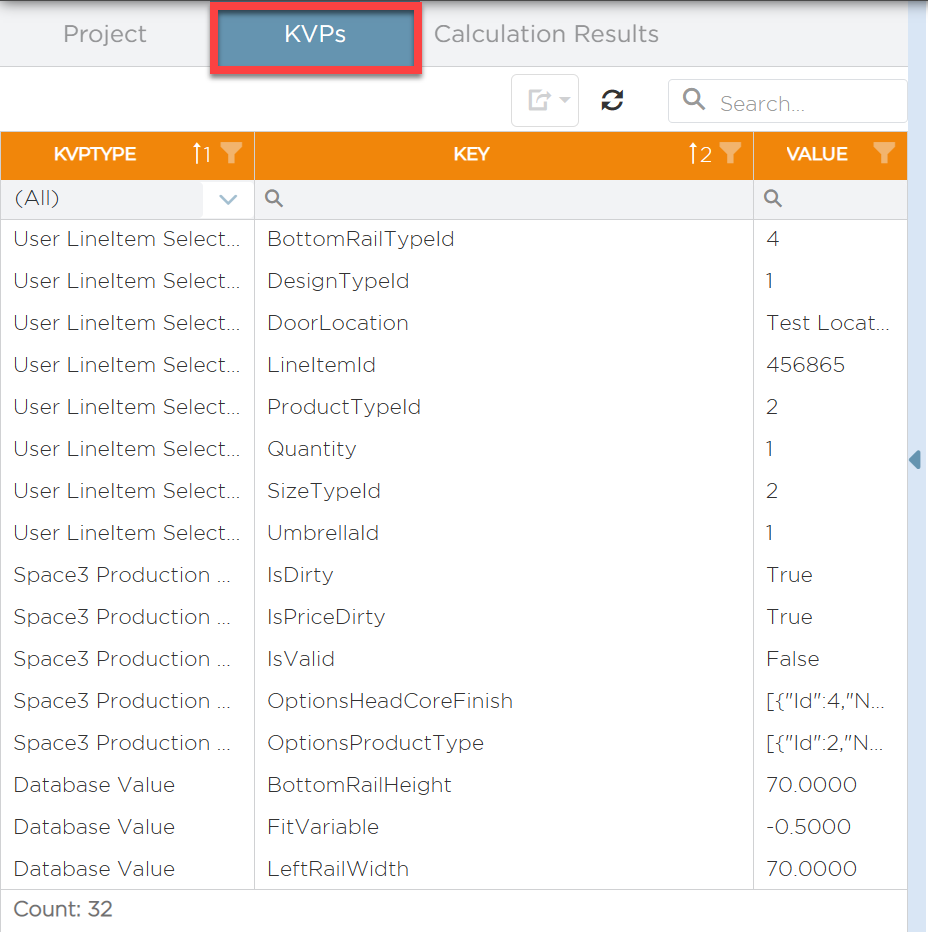Click the value 4 for BottomRailTypeId
This screenshot has width=928, height=932.
tap(773, 239)
